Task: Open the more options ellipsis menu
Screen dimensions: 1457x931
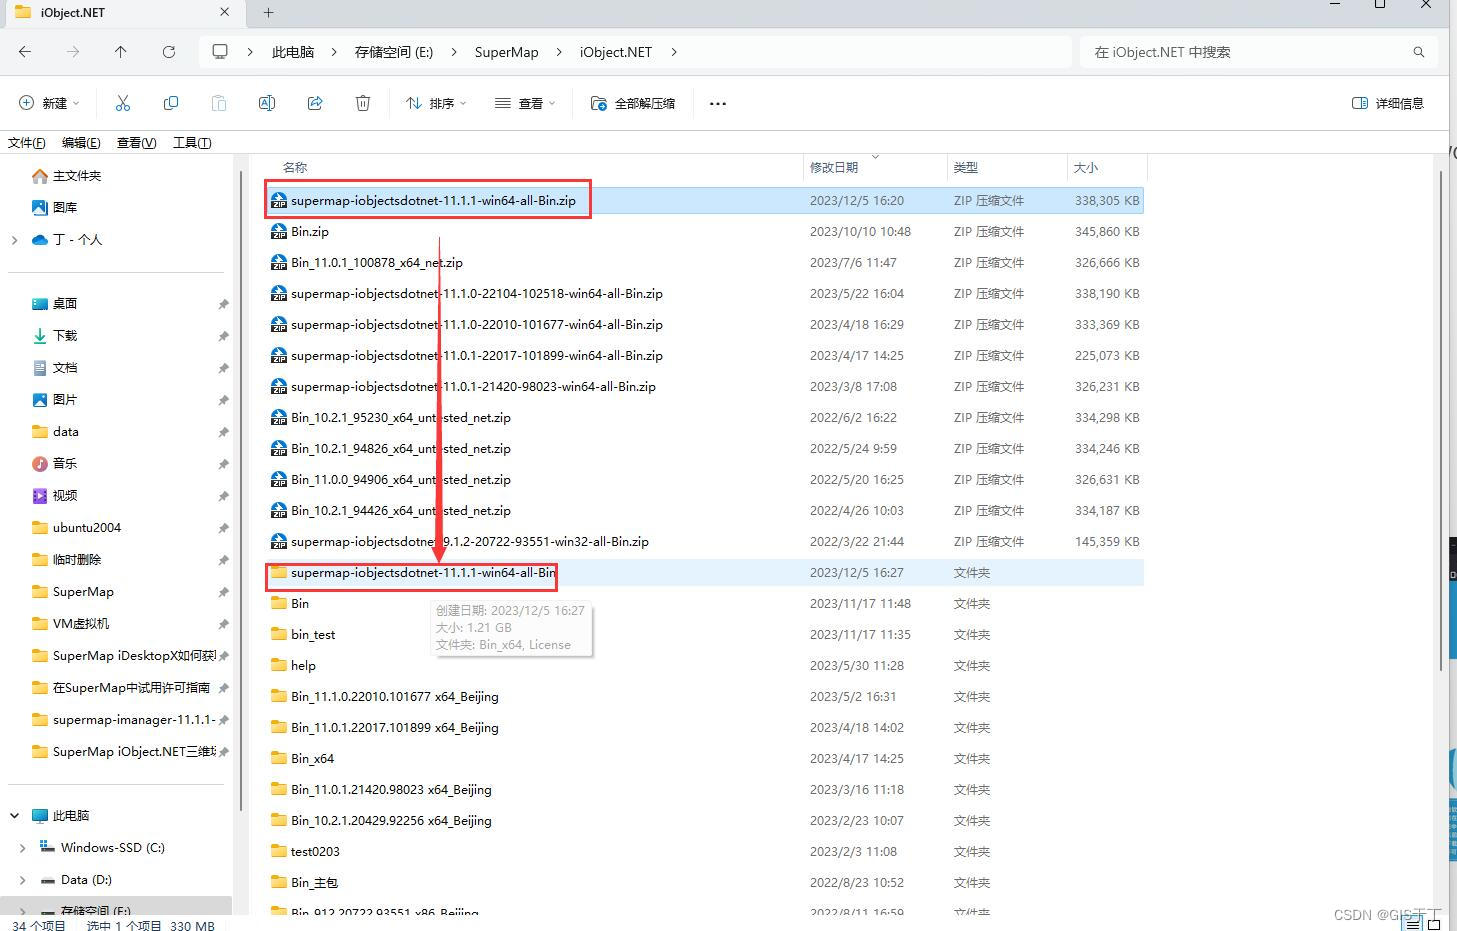Action: pos(718,103)
